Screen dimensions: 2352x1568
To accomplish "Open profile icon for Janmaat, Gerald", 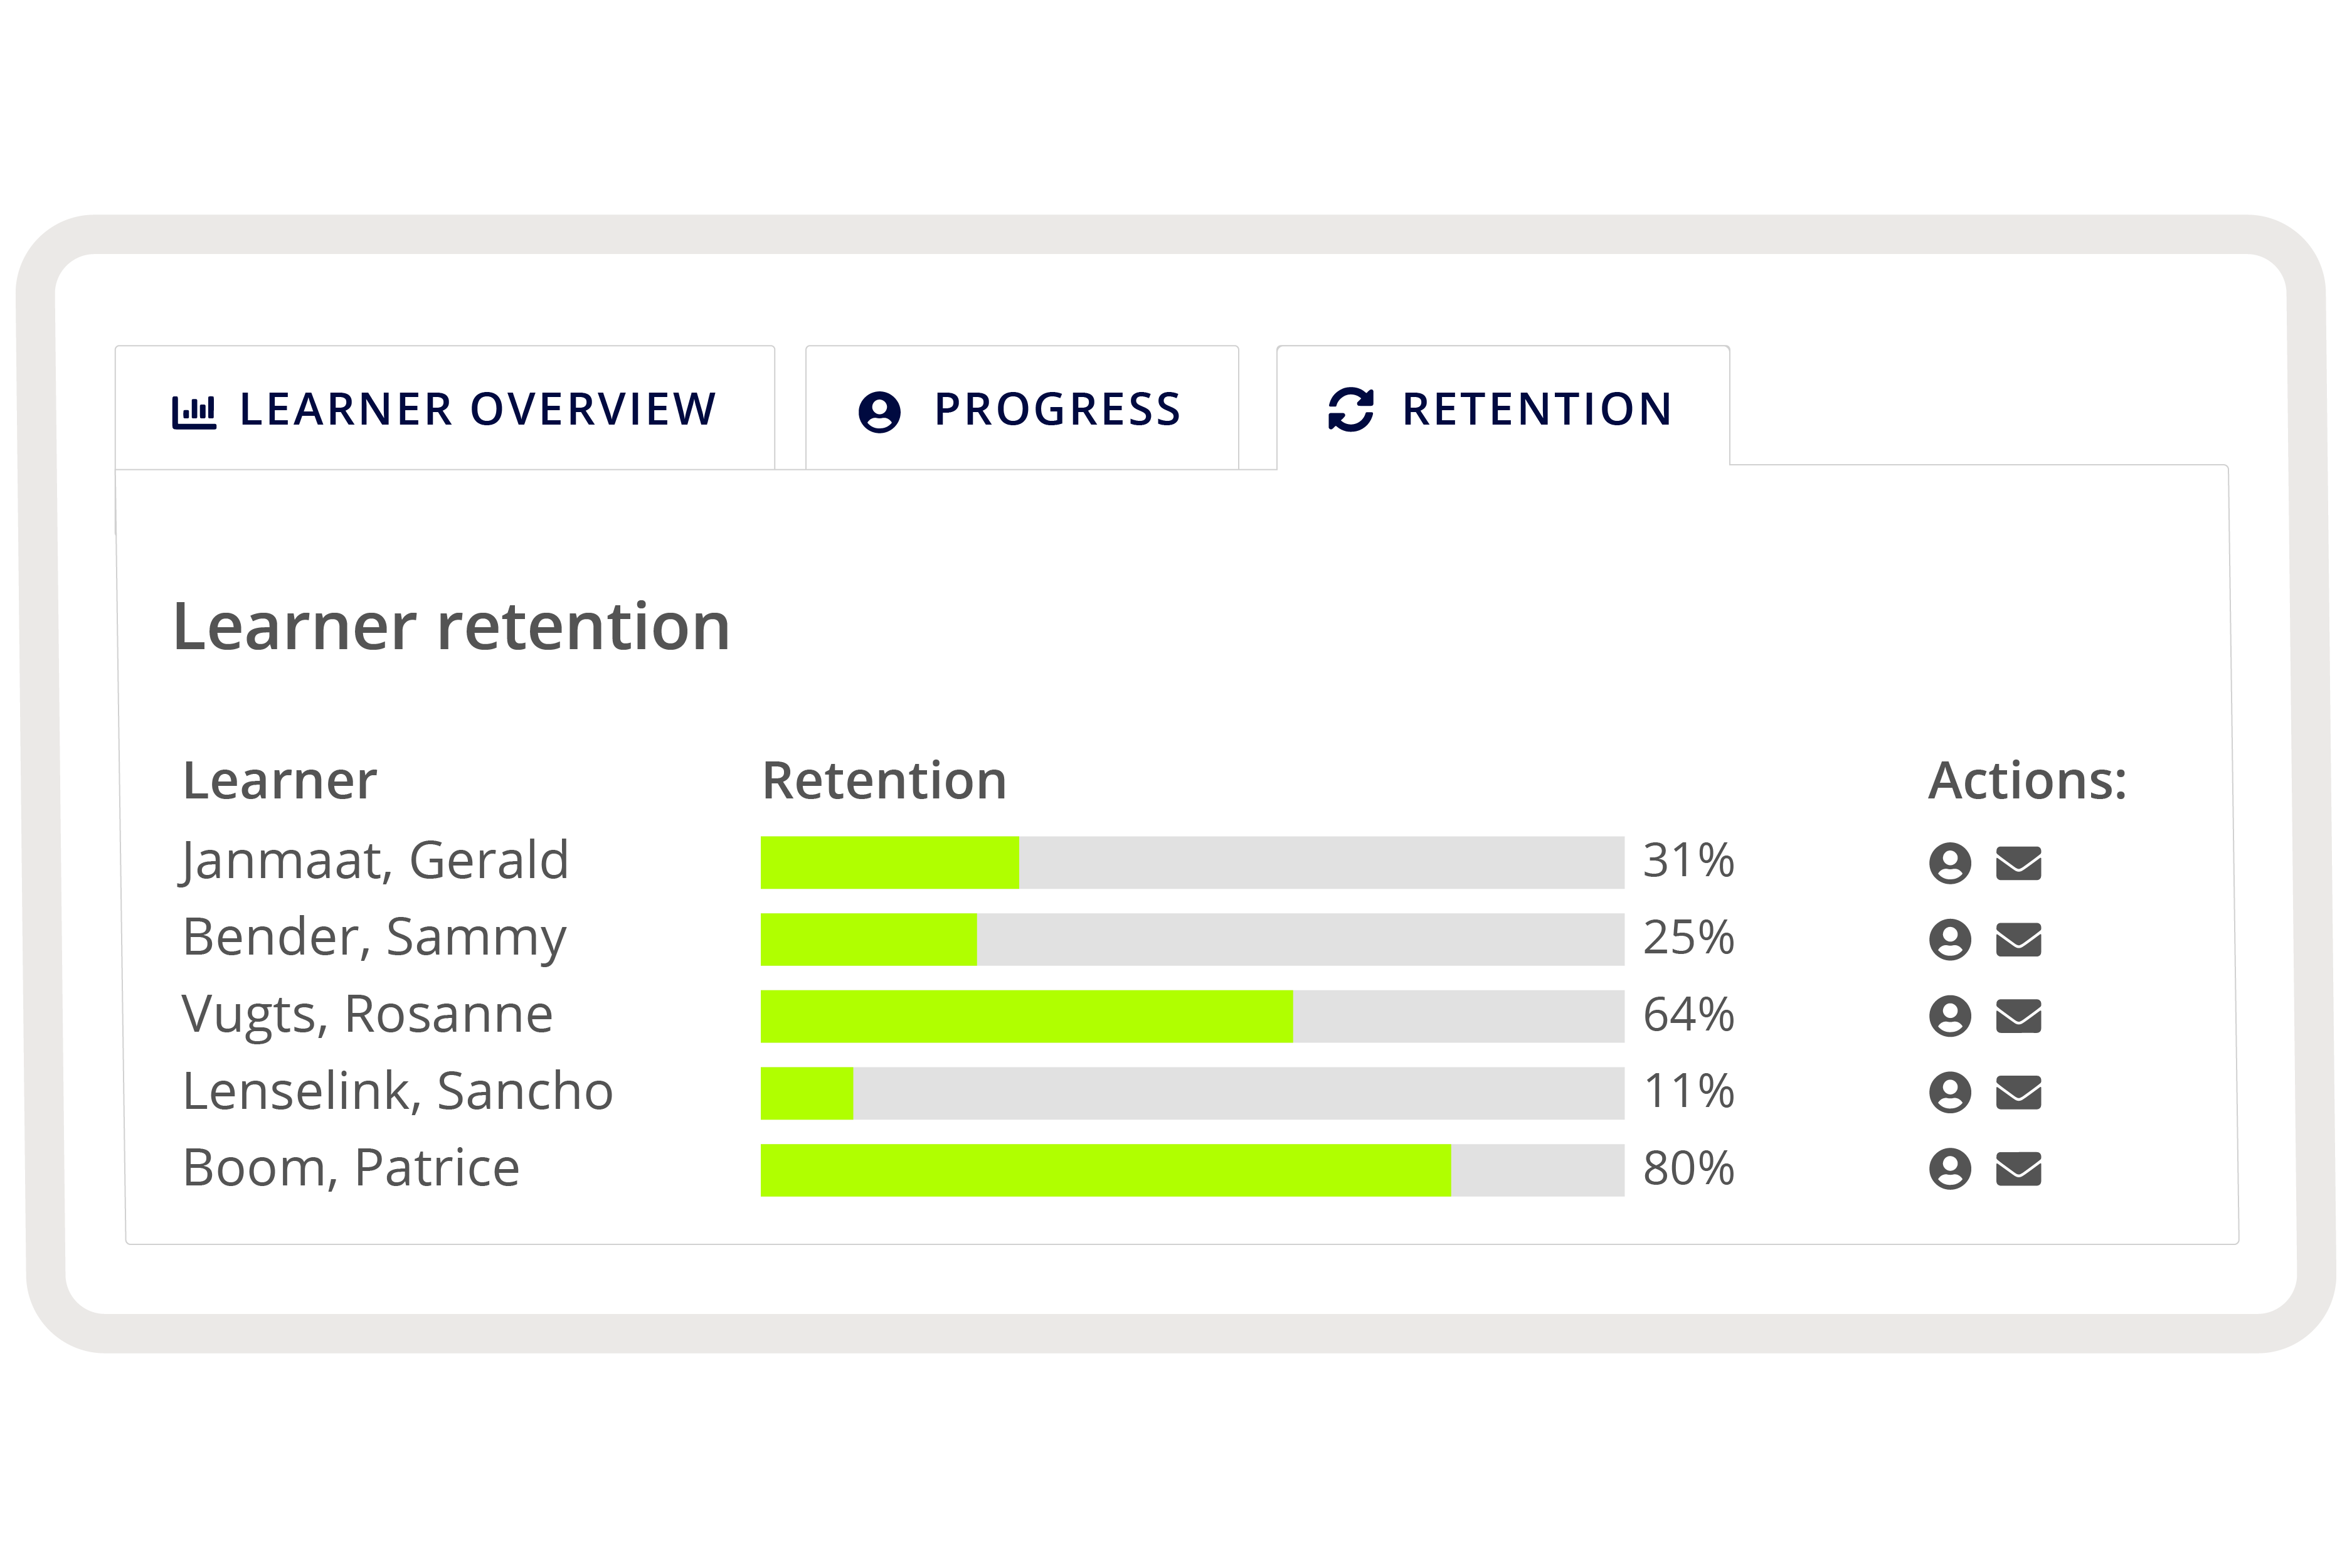I will [x=1949, y=863].
